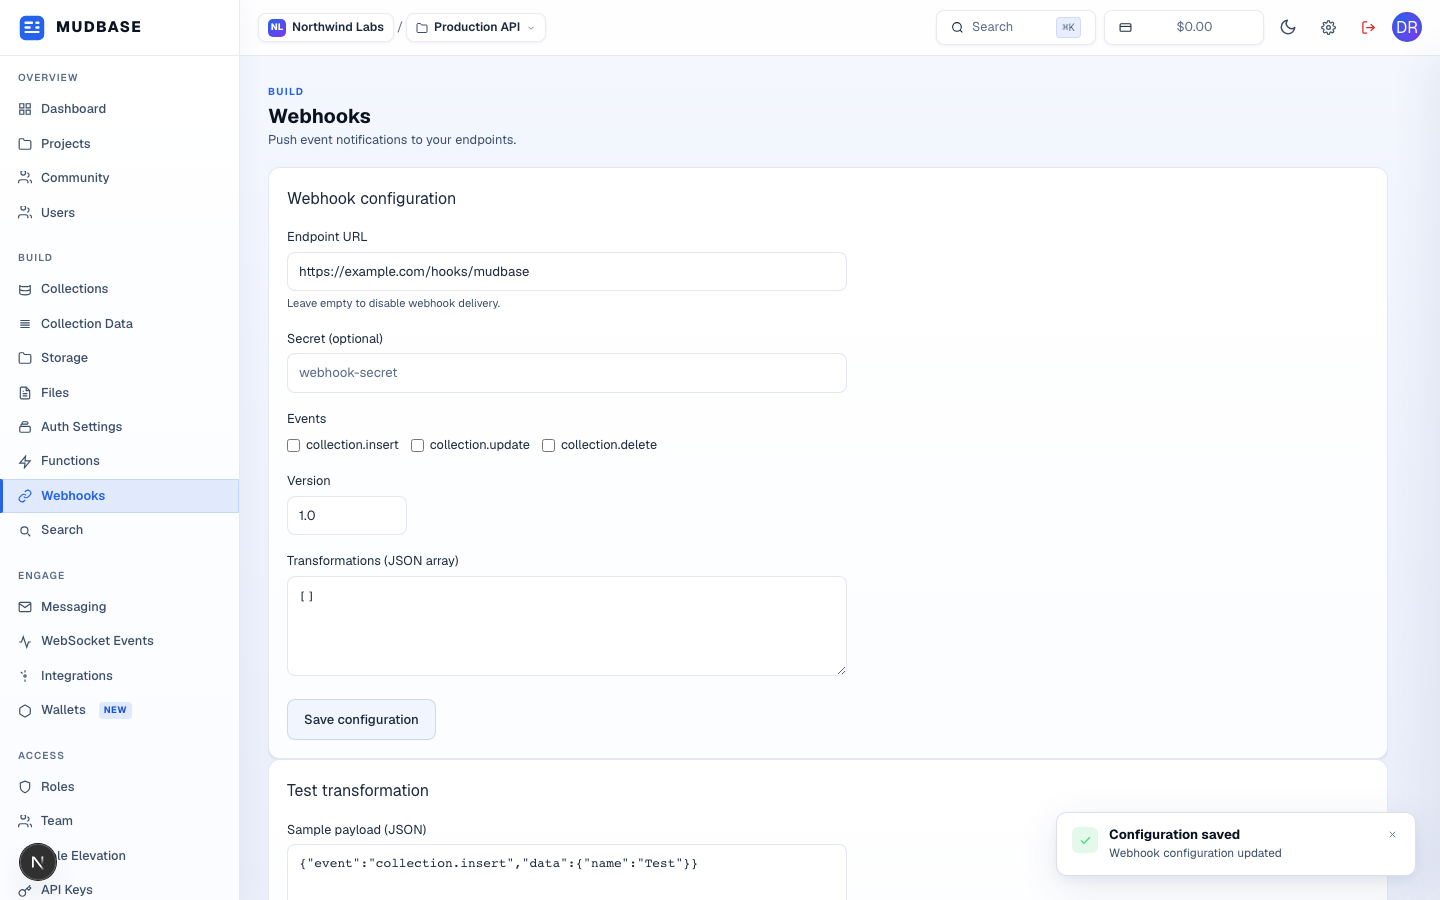
Task: Click the Wallets hexagon icon
Action: click(25, 711)
